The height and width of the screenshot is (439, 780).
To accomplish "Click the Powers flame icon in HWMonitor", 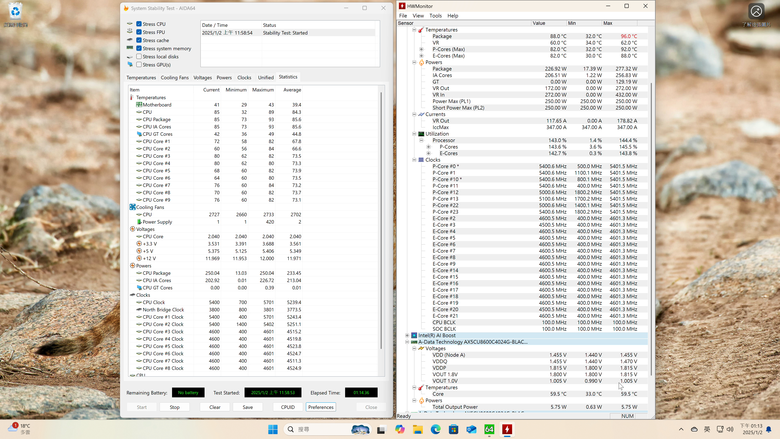I will (x=421, y=63).
